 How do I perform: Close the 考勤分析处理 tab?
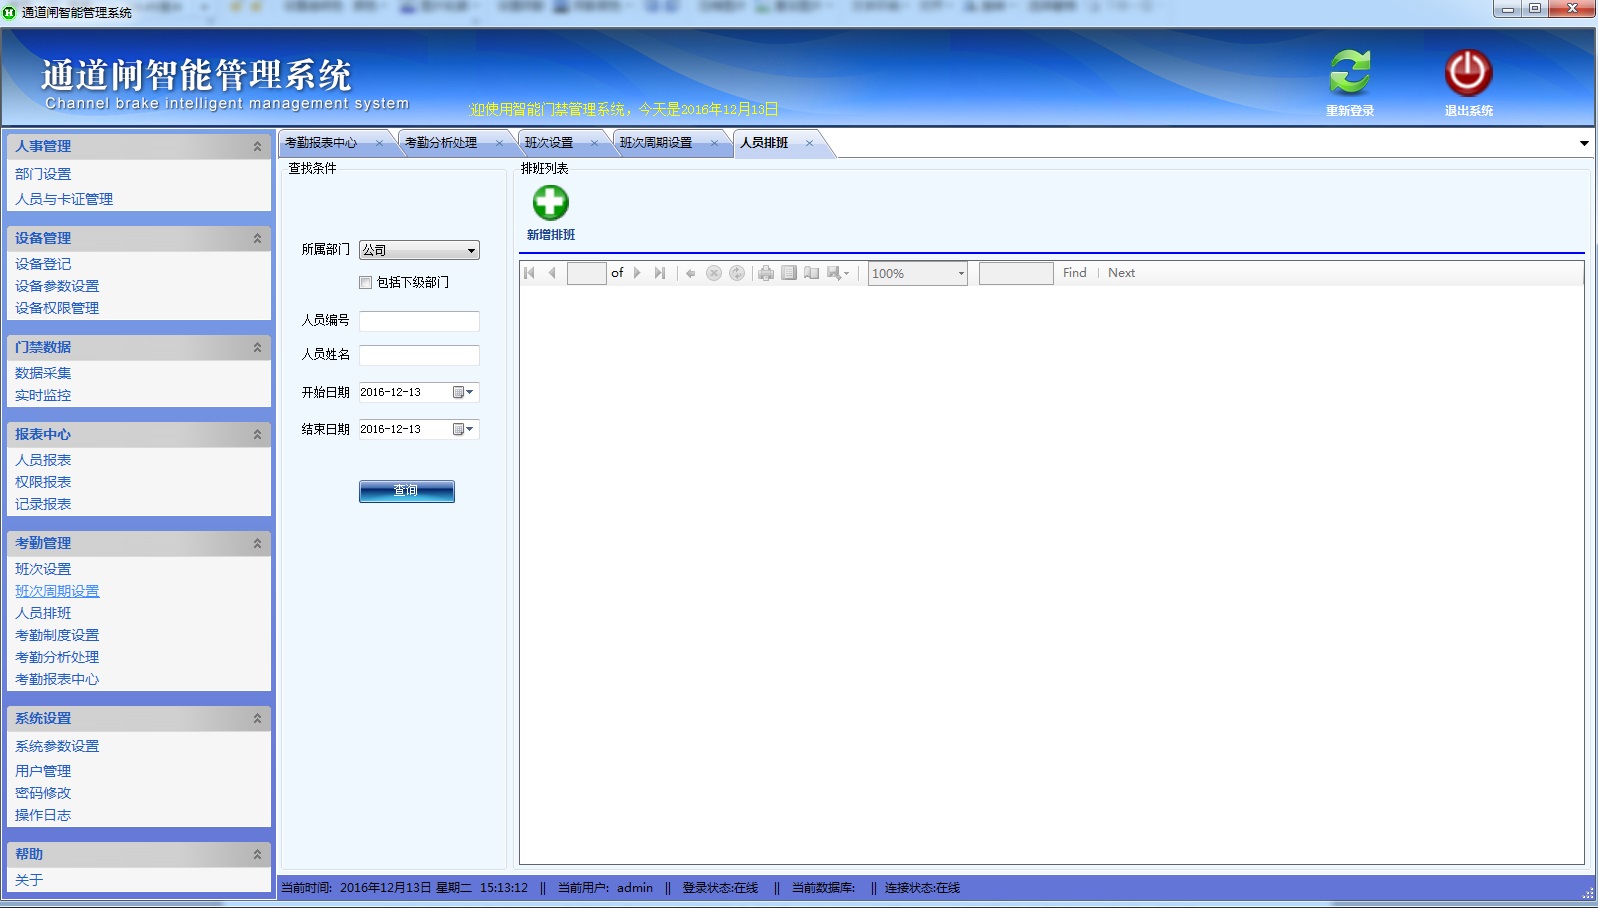pos(499,143)
